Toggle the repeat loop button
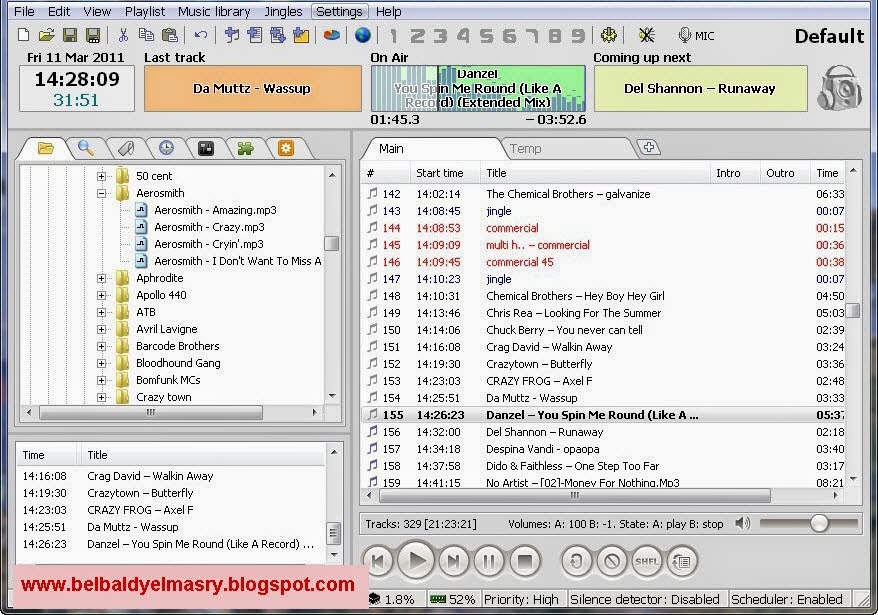This screenshot has width=878, height=615. point(576,561)
